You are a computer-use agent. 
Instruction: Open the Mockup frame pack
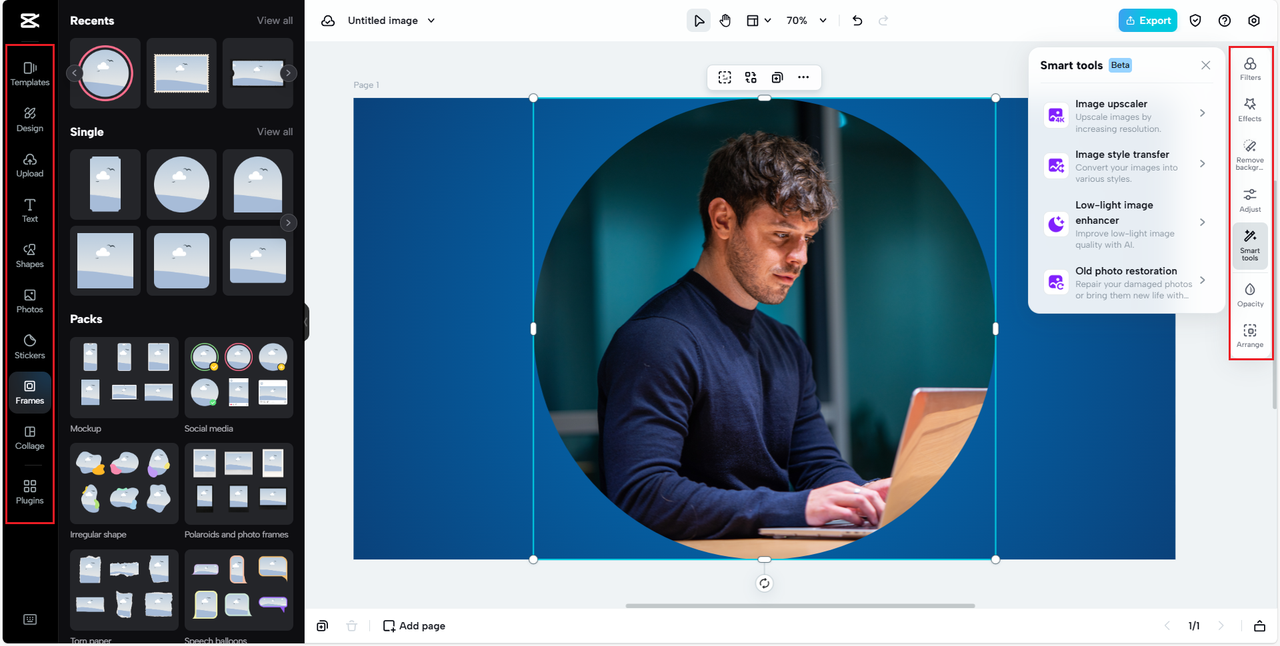pos(124,377)
